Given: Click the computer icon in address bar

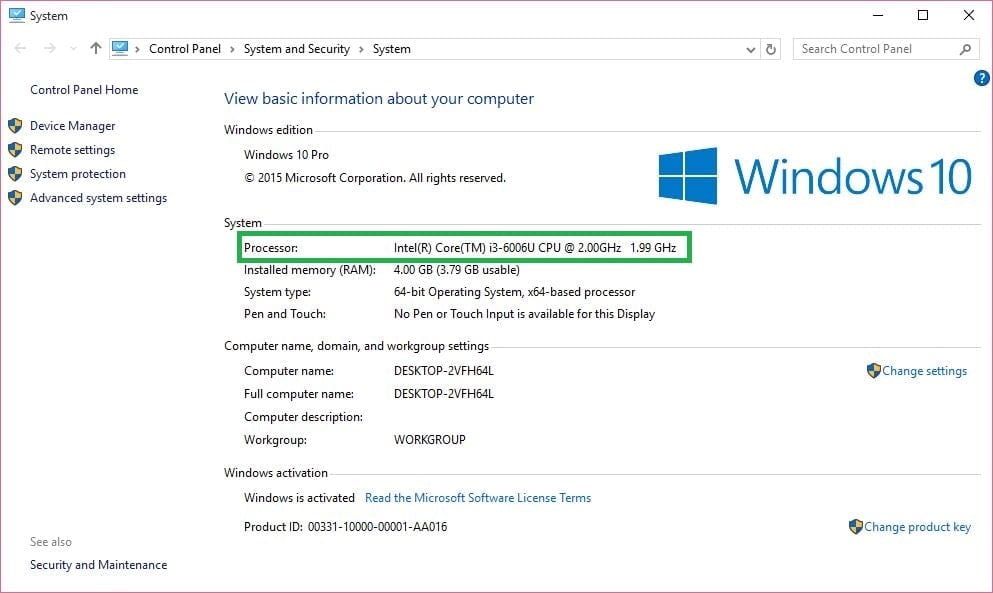Looking at the screenshot, I should click(120, 48).
